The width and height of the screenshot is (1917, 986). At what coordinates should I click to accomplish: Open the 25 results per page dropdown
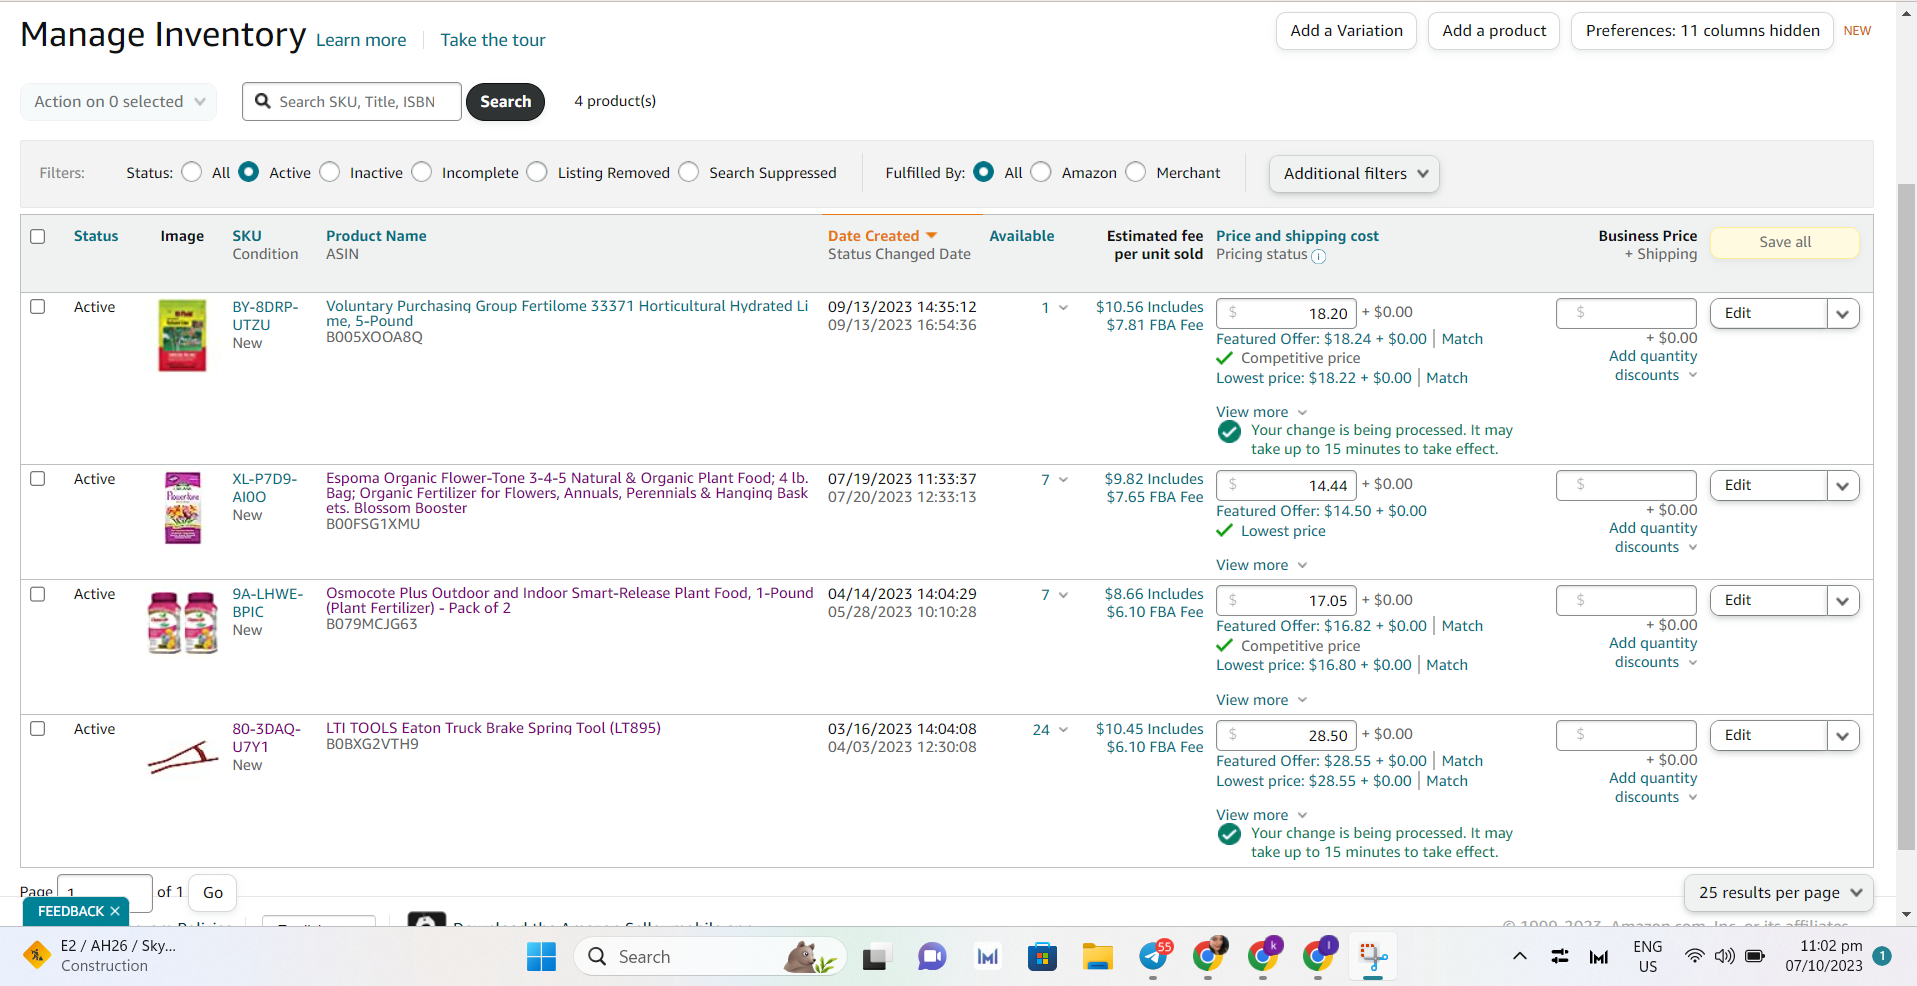pos(1779,893)
